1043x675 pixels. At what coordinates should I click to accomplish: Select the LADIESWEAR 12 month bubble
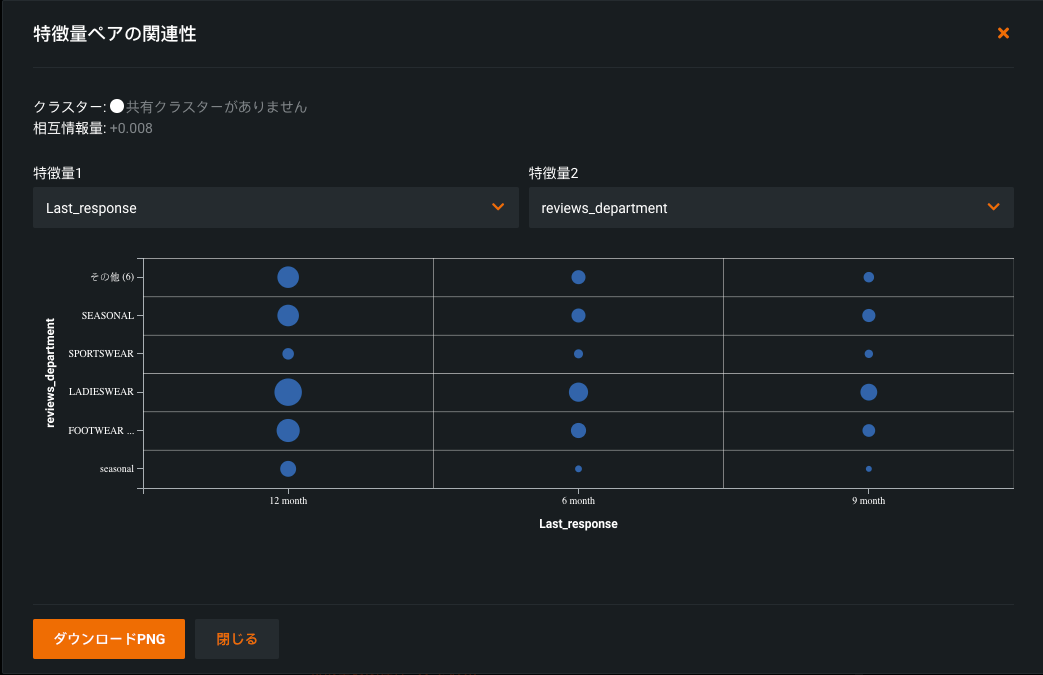[288, 392]
